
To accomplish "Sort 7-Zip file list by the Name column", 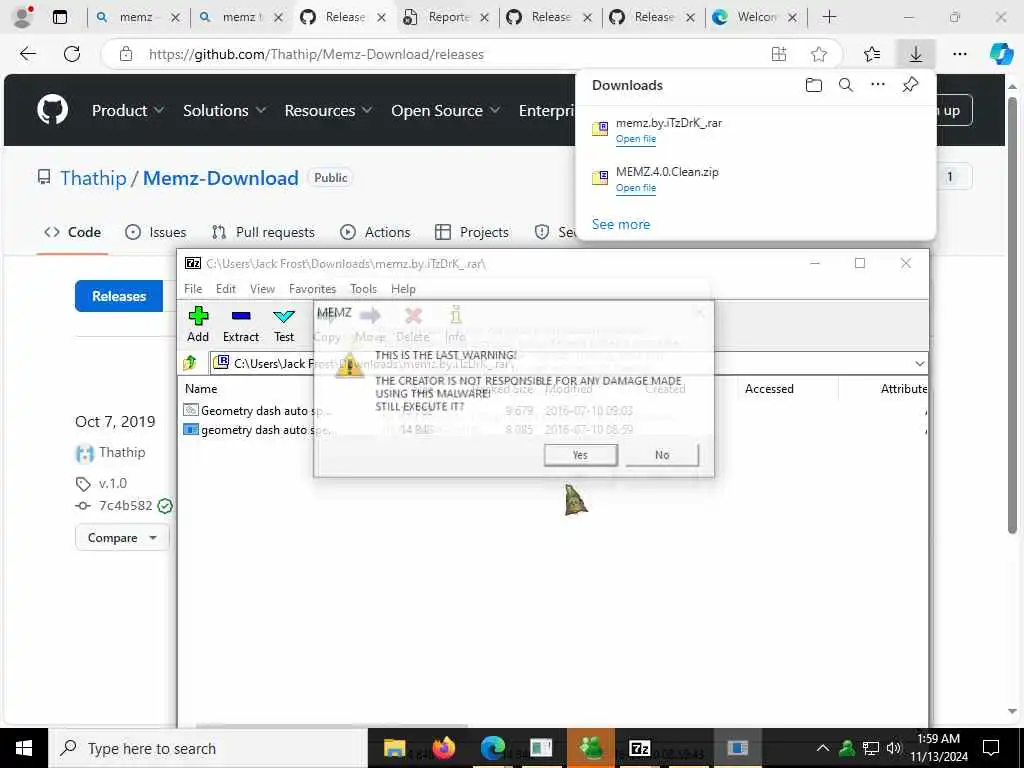I will coord(200,389).
